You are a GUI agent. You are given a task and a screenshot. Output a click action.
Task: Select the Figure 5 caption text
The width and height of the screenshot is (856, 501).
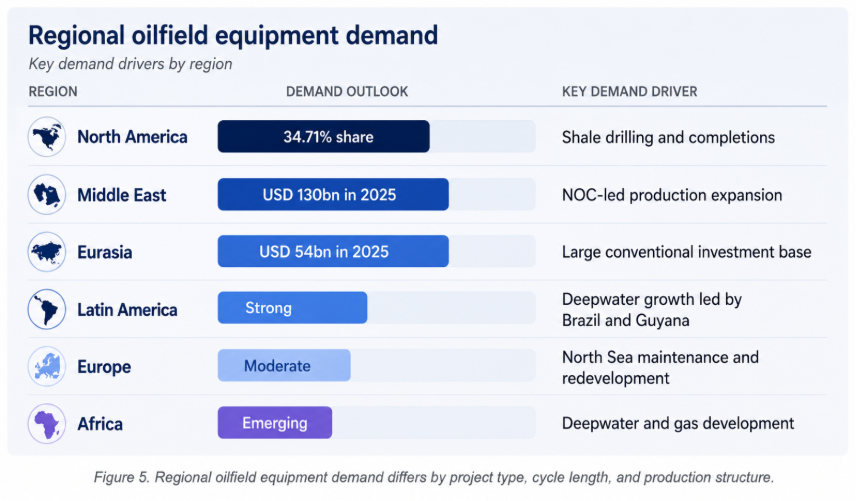click(434, 478)
